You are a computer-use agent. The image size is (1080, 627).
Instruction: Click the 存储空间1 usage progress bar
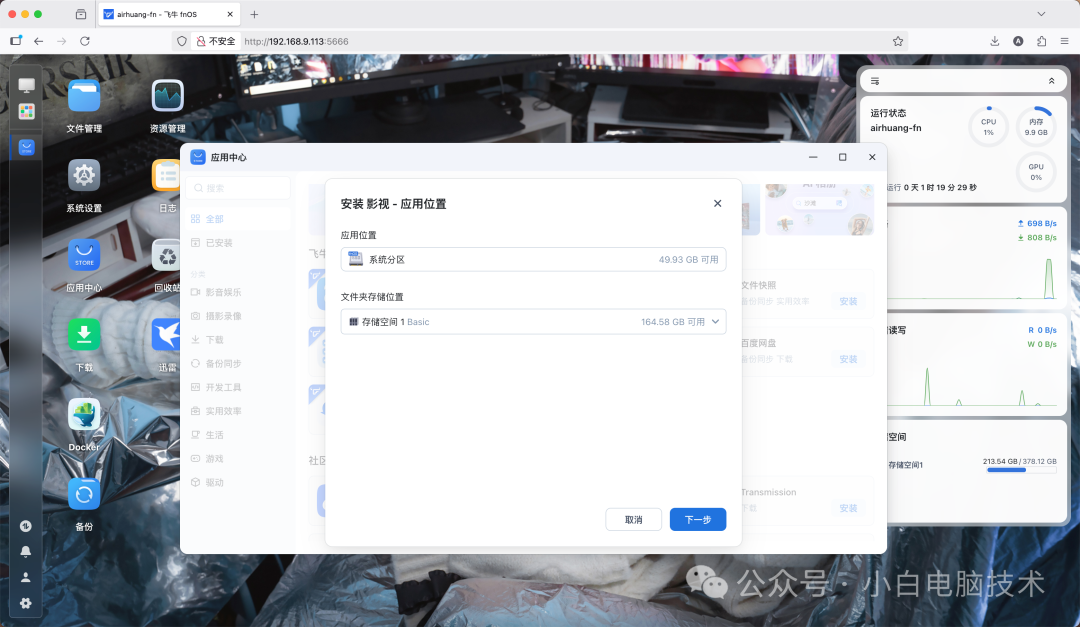(1021, 470)
